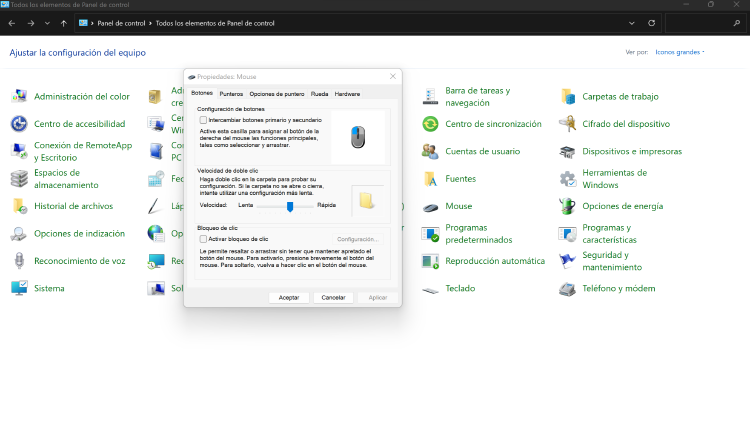This screenshot has height=427, width=750.
Task: Click the Cancelar button
Action: (333, 297)
